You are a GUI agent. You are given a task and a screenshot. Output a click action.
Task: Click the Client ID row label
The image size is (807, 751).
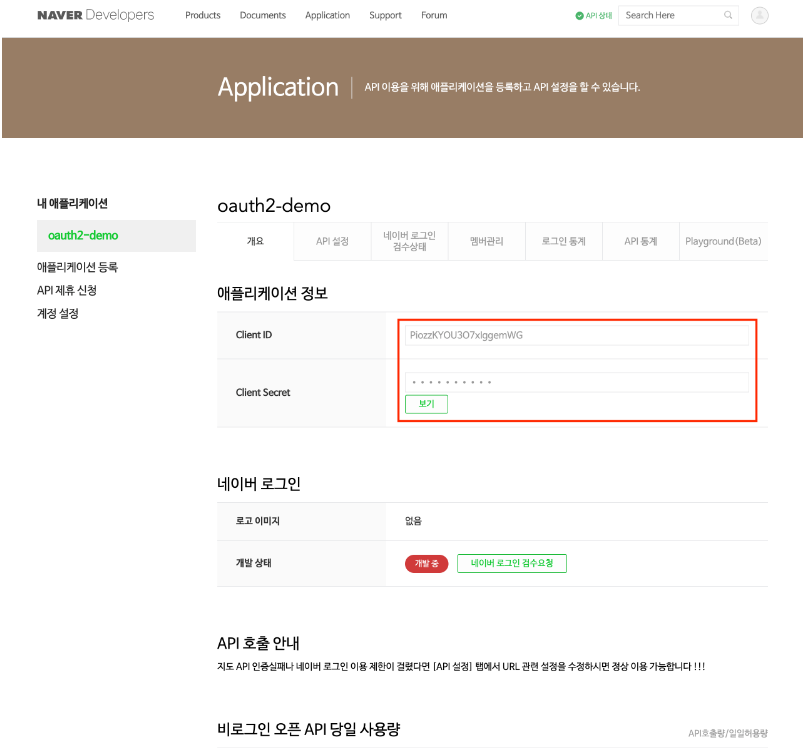click(254, 335)
